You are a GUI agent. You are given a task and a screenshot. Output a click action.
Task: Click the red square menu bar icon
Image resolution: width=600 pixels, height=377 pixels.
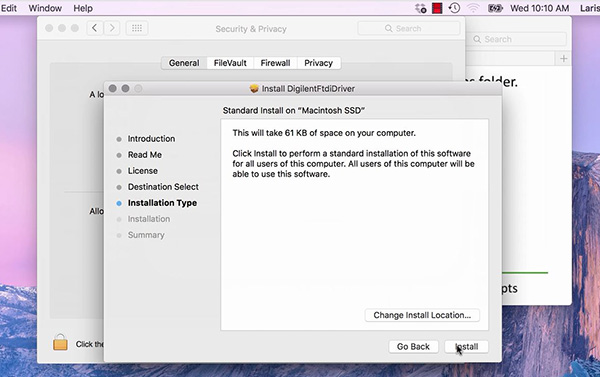[x=437, y=8]
